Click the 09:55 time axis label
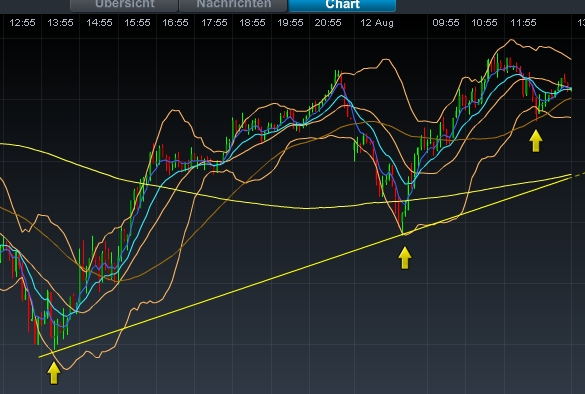Viewport: 585px width, 394px height. (446, 23)
